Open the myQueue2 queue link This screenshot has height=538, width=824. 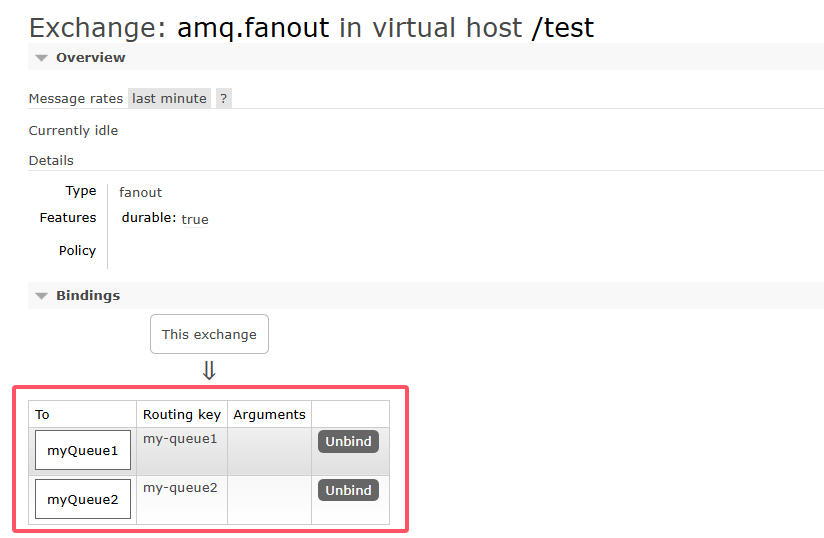pos(83,499)
